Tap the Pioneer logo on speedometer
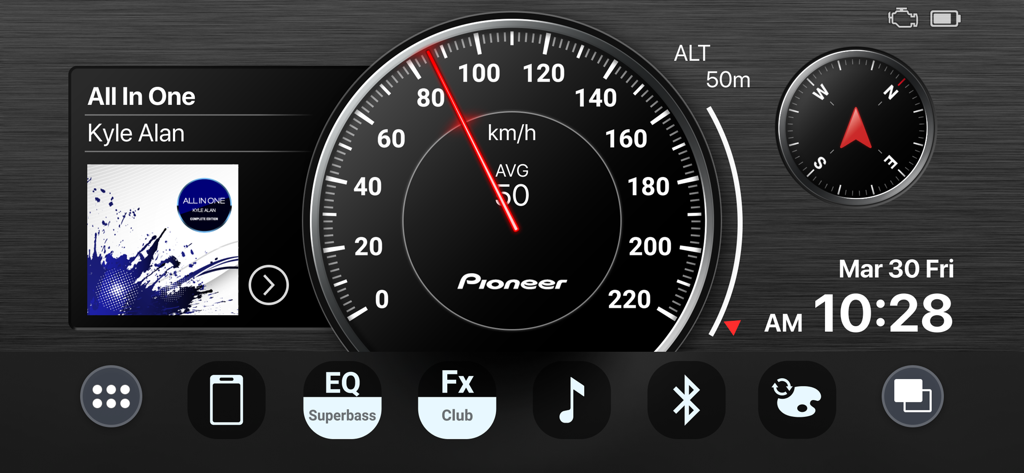1024x473 pixels. (513, 282)
